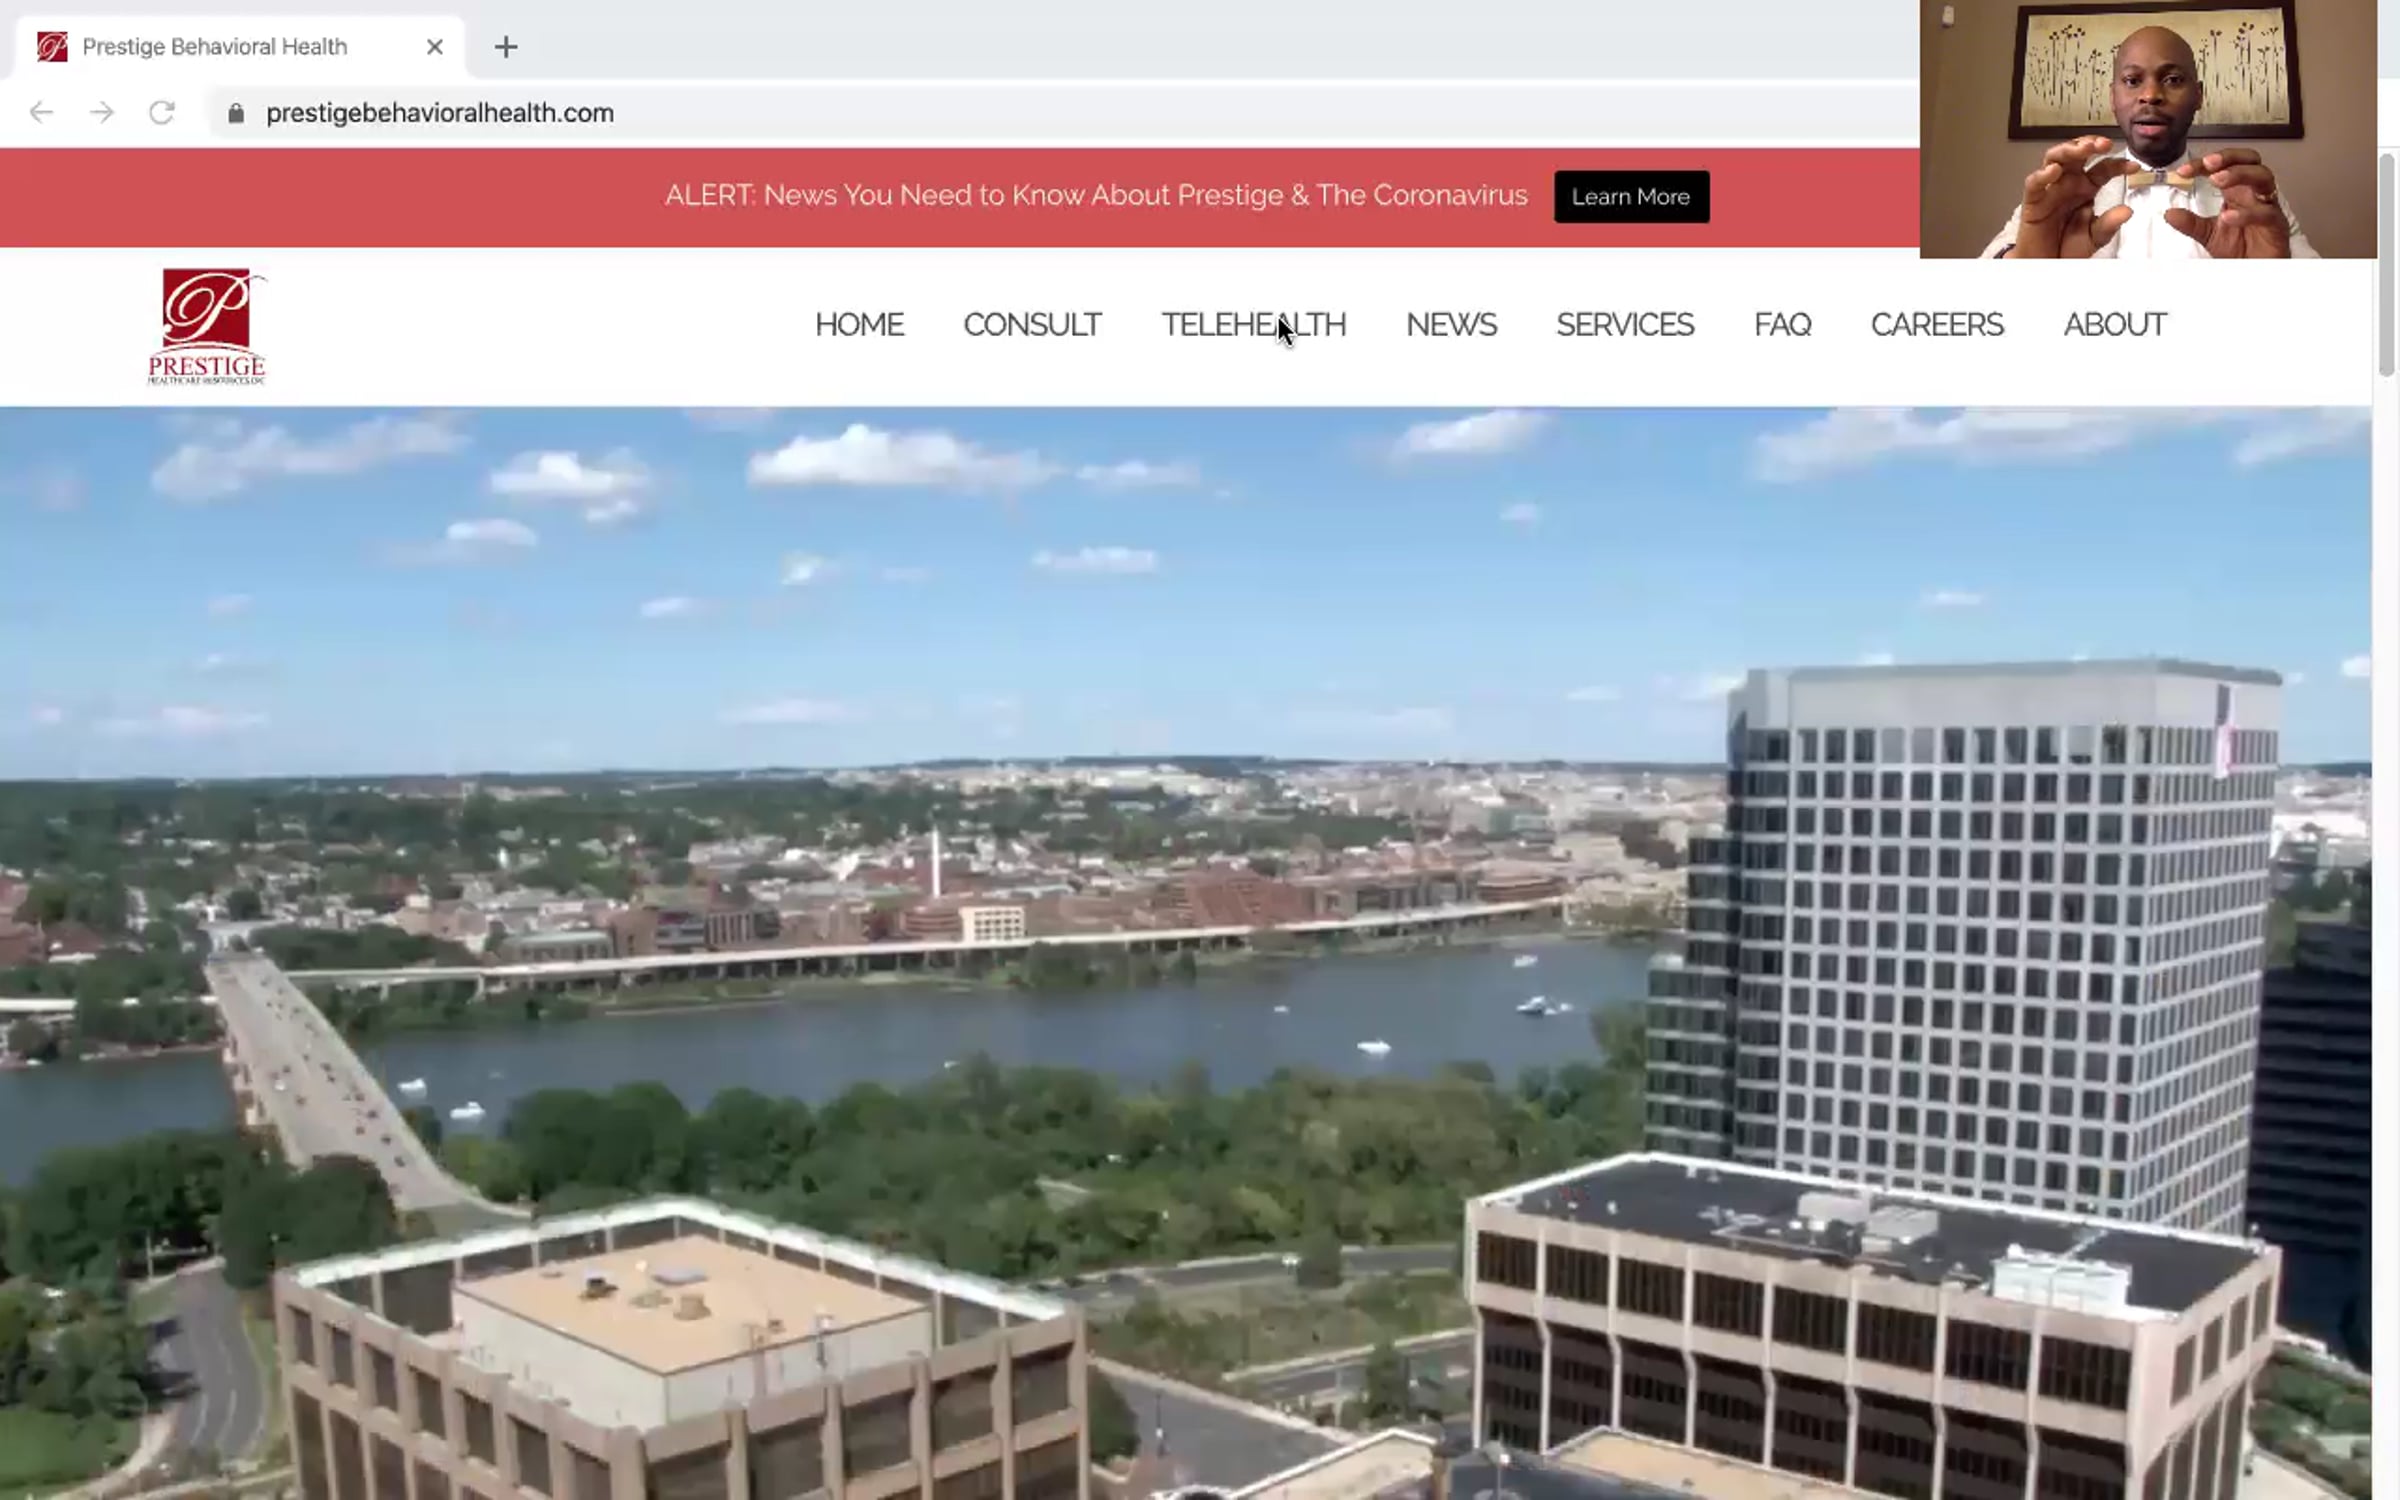Open a new tab with plus icon
The image size is (2400, 1500).
[x=506, y=47]
